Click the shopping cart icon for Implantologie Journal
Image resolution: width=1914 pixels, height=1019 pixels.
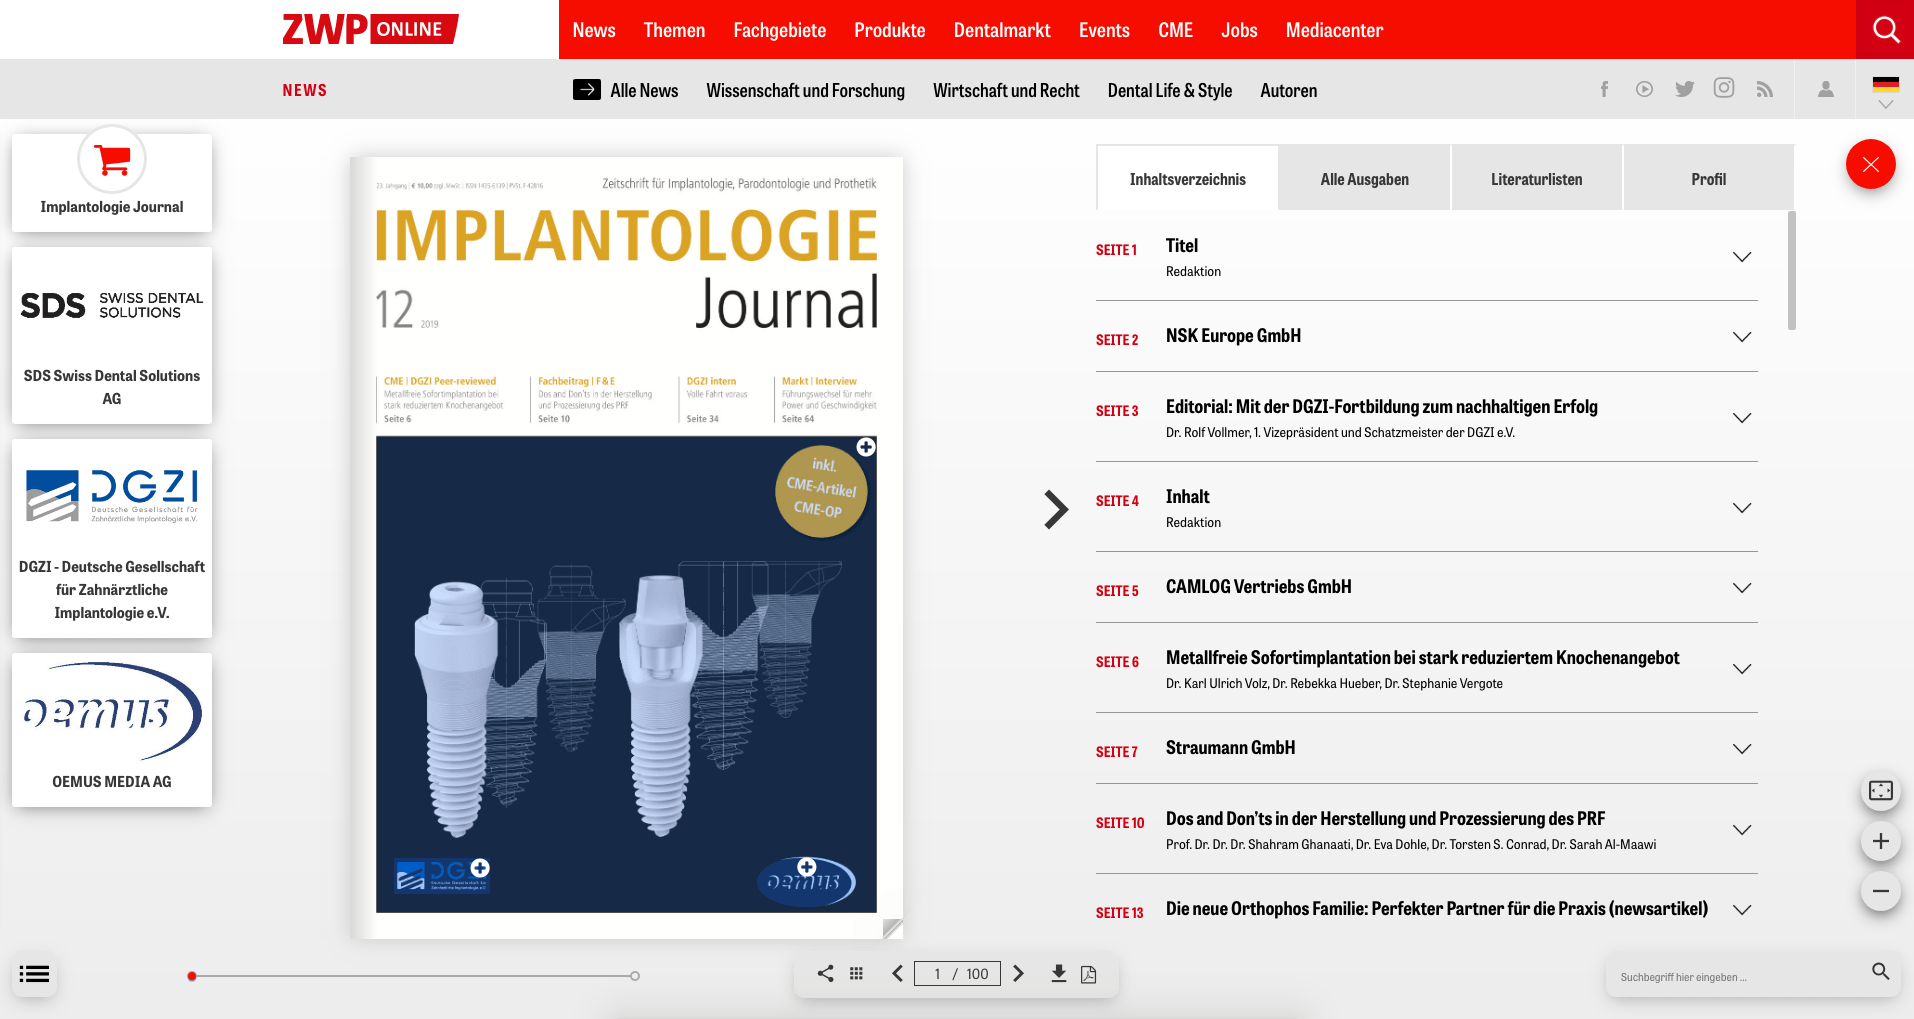(x=112, y=159)
